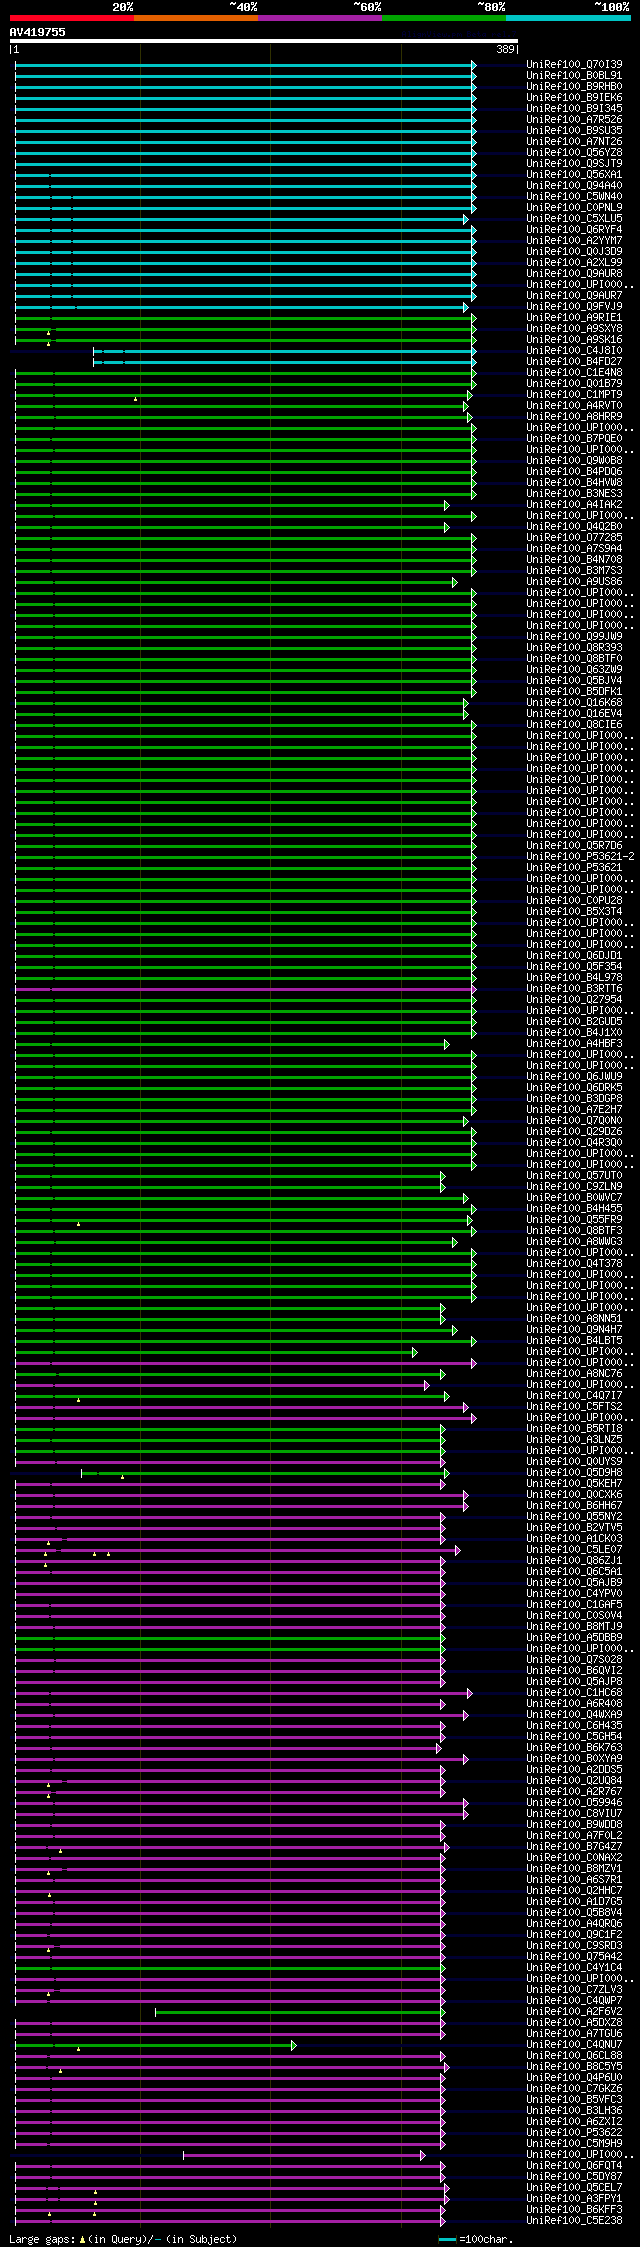
Task: Click the cyan ~100% identity legend segment
Action: pos(568,18)
